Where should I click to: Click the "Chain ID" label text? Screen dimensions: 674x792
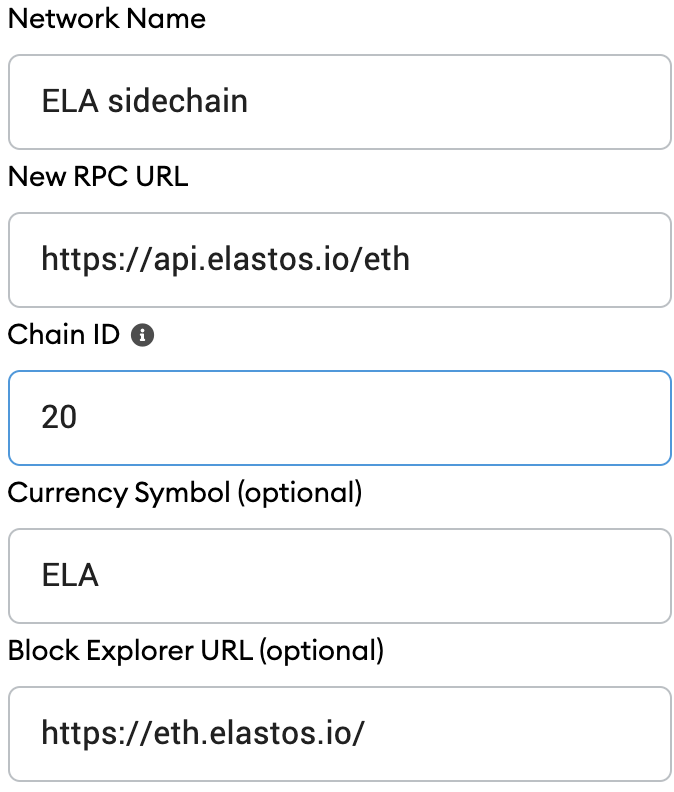click(64, 335)
